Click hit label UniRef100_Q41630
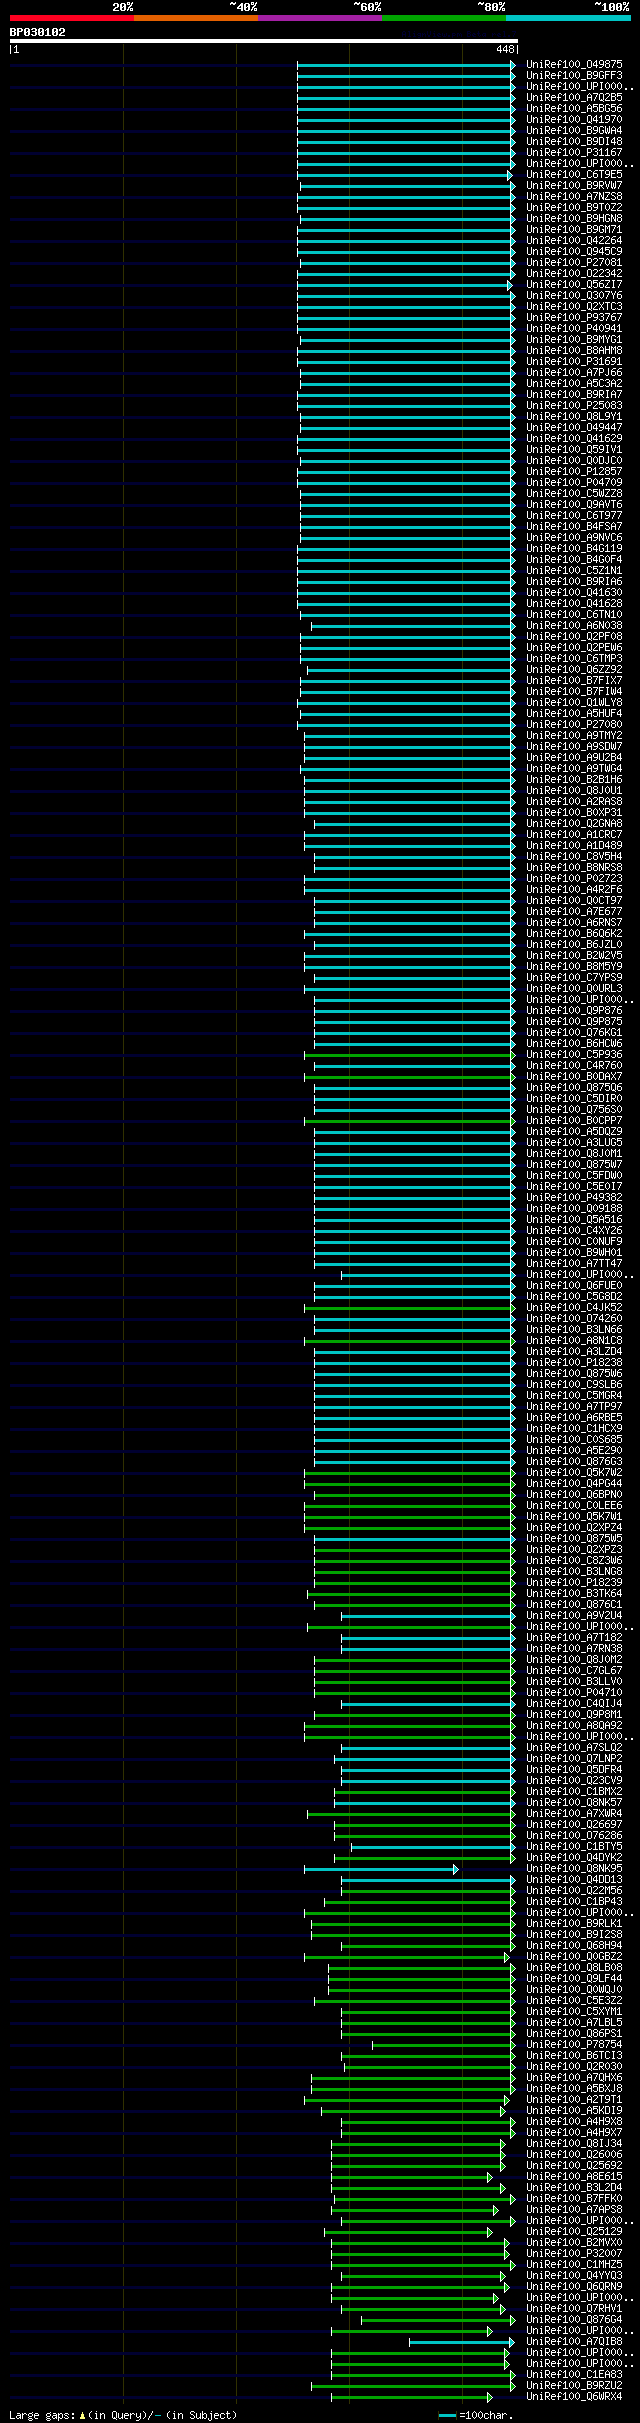 tap(574, 592)
